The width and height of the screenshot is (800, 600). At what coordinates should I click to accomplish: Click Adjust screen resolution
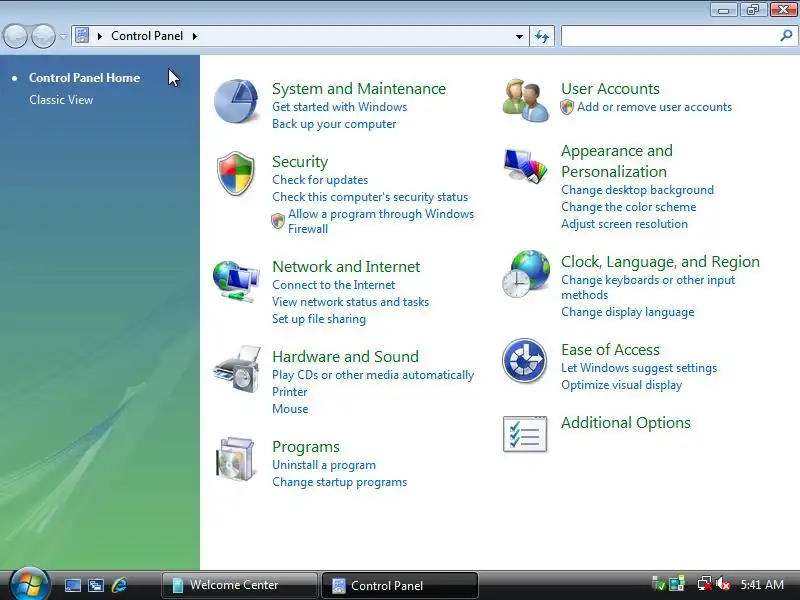(624, 224)
